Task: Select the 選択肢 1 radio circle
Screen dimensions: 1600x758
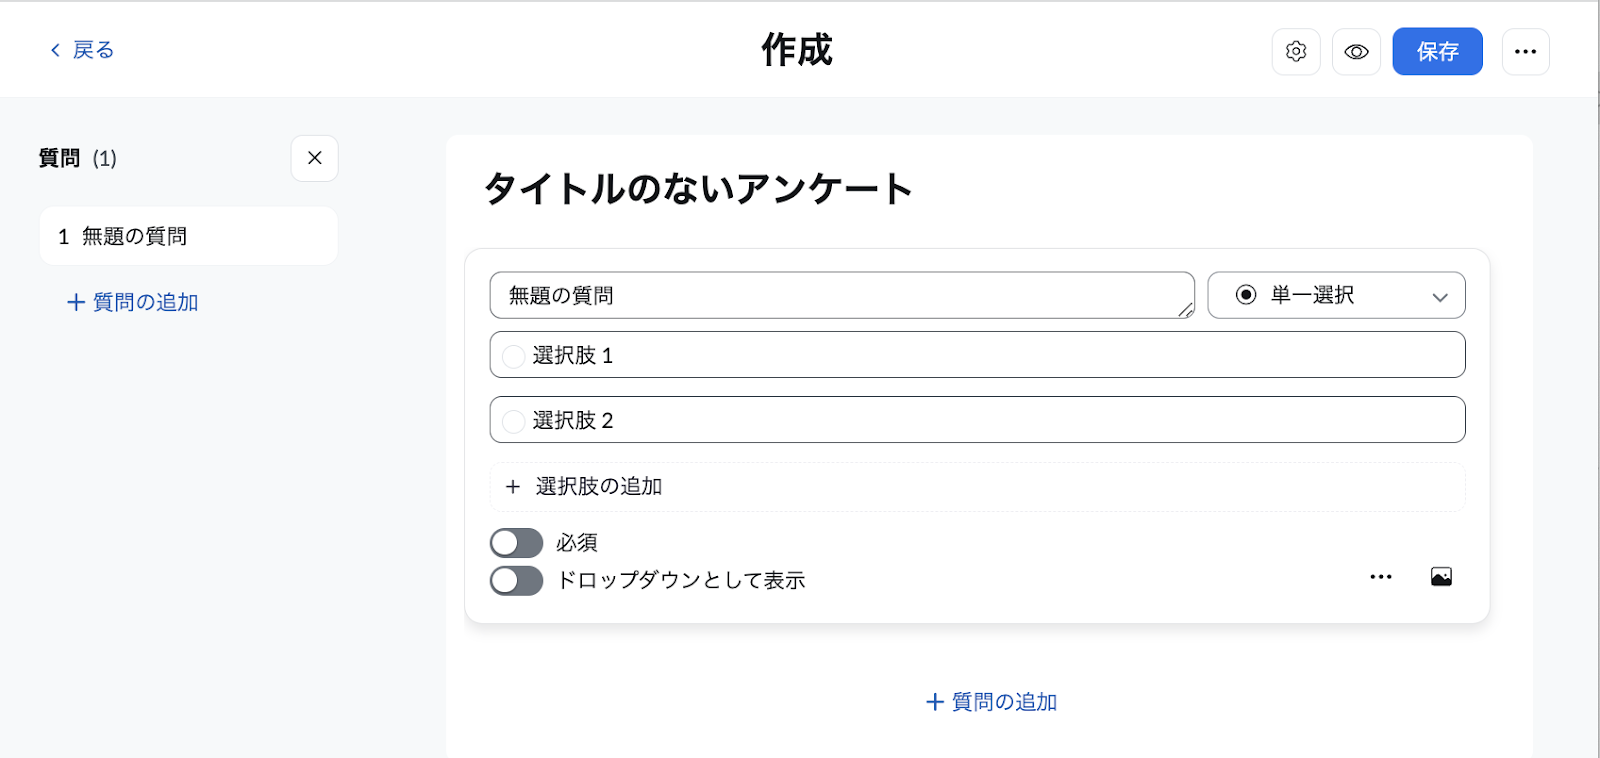Action: tap(513, 356)
